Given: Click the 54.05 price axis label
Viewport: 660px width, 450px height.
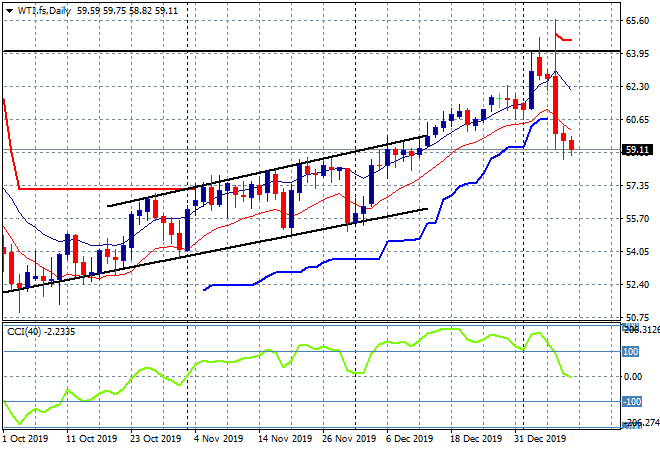Looking at the screenshot, I should click(x=637, y=252).
